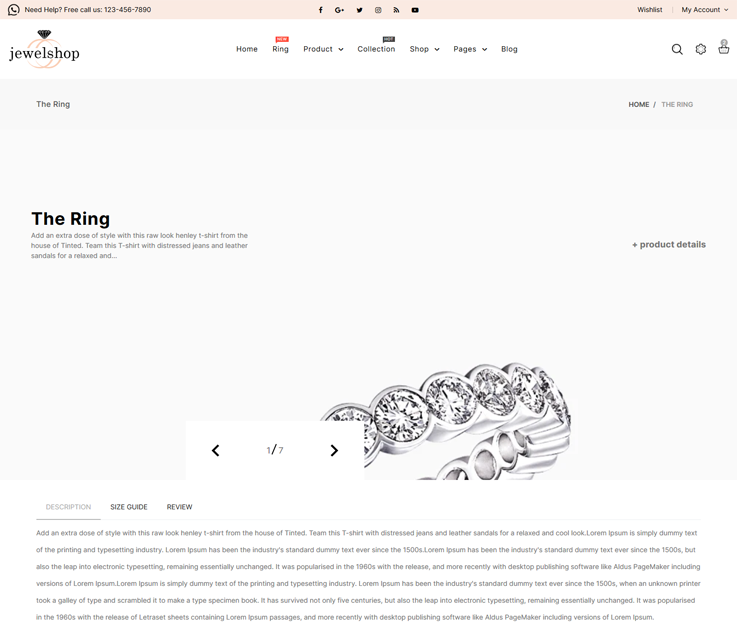
Task: Open the YouTube icon link
Action: 415,10
